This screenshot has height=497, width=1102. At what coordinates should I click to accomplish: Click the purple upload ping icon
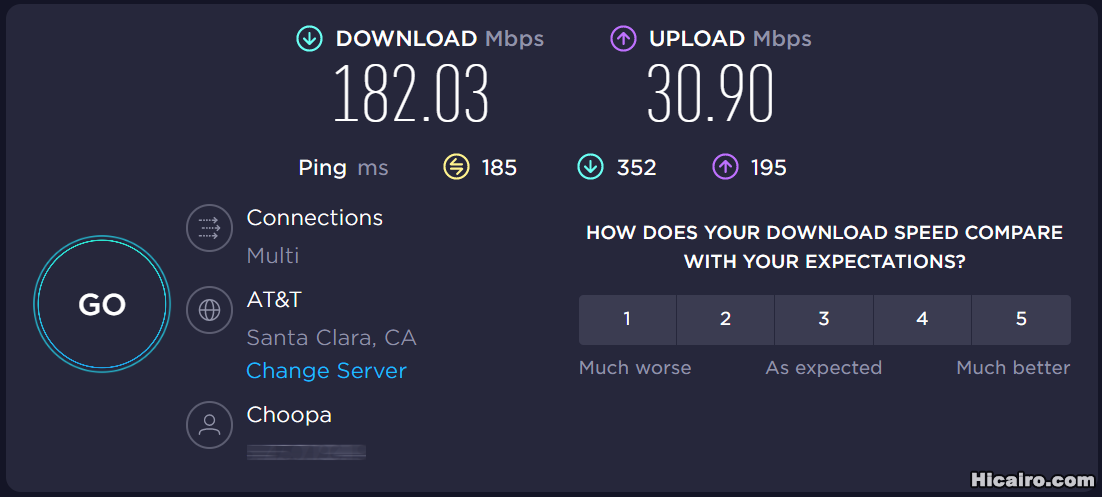(x=725, y=167)
